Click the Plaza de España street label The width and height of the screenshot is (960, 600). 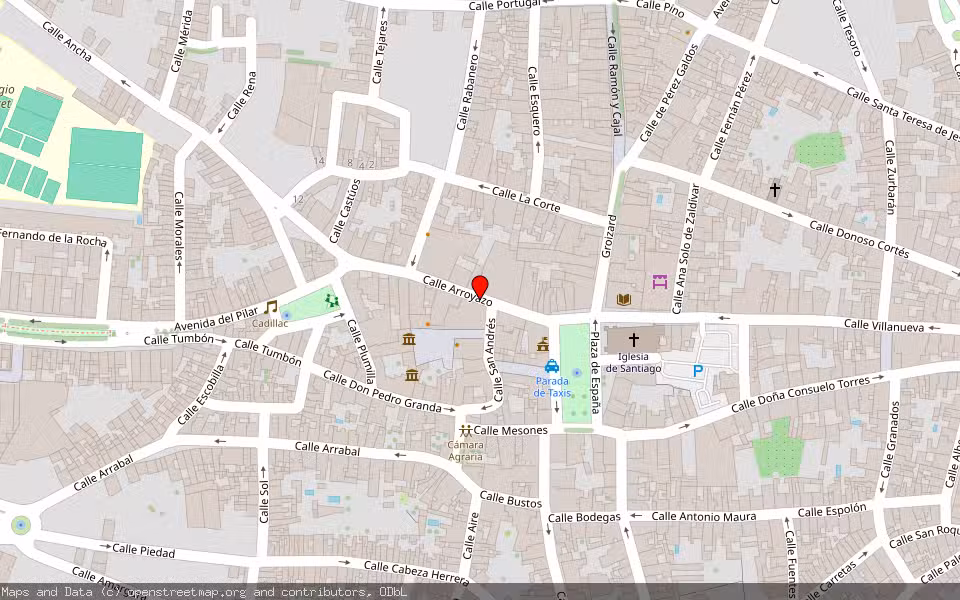pyautogui.click(x=594, y=372)
